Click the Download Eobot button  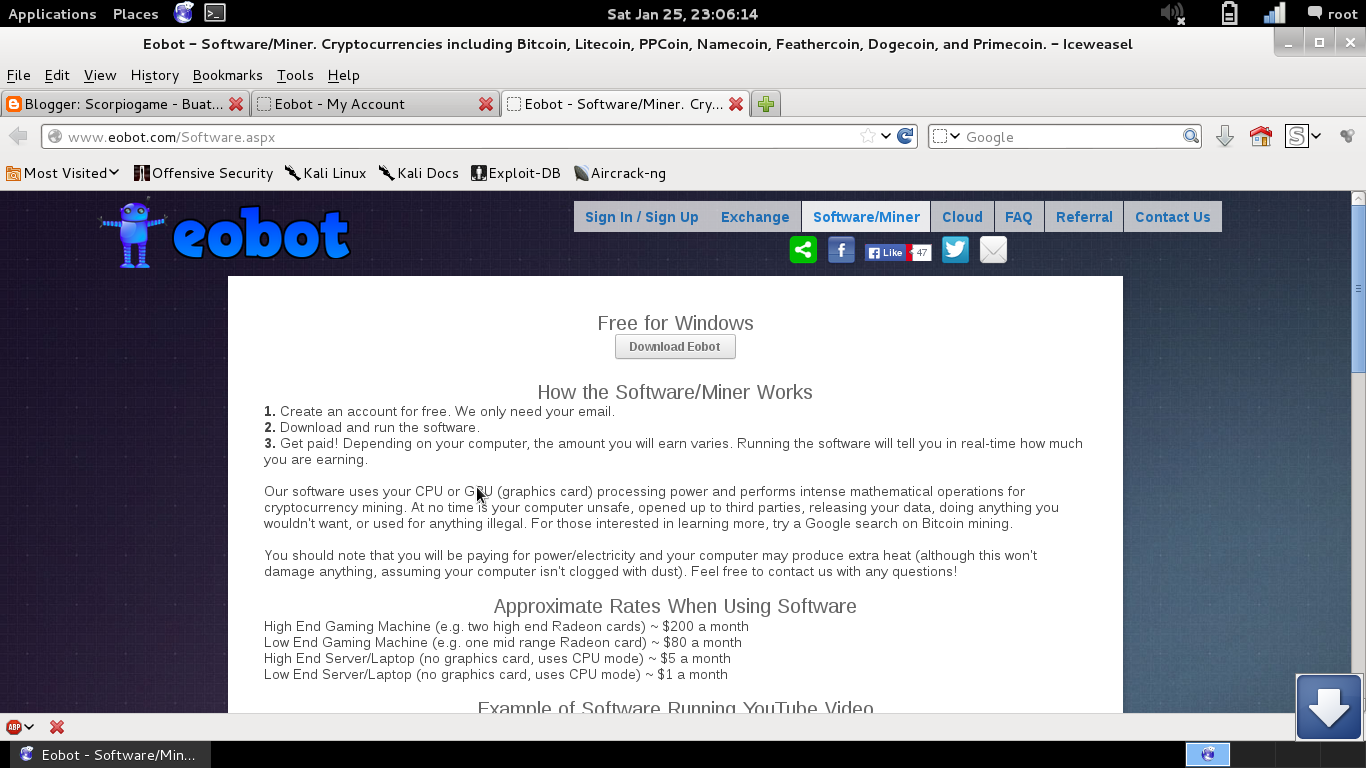pyautogui.click(x=675, y=346)
